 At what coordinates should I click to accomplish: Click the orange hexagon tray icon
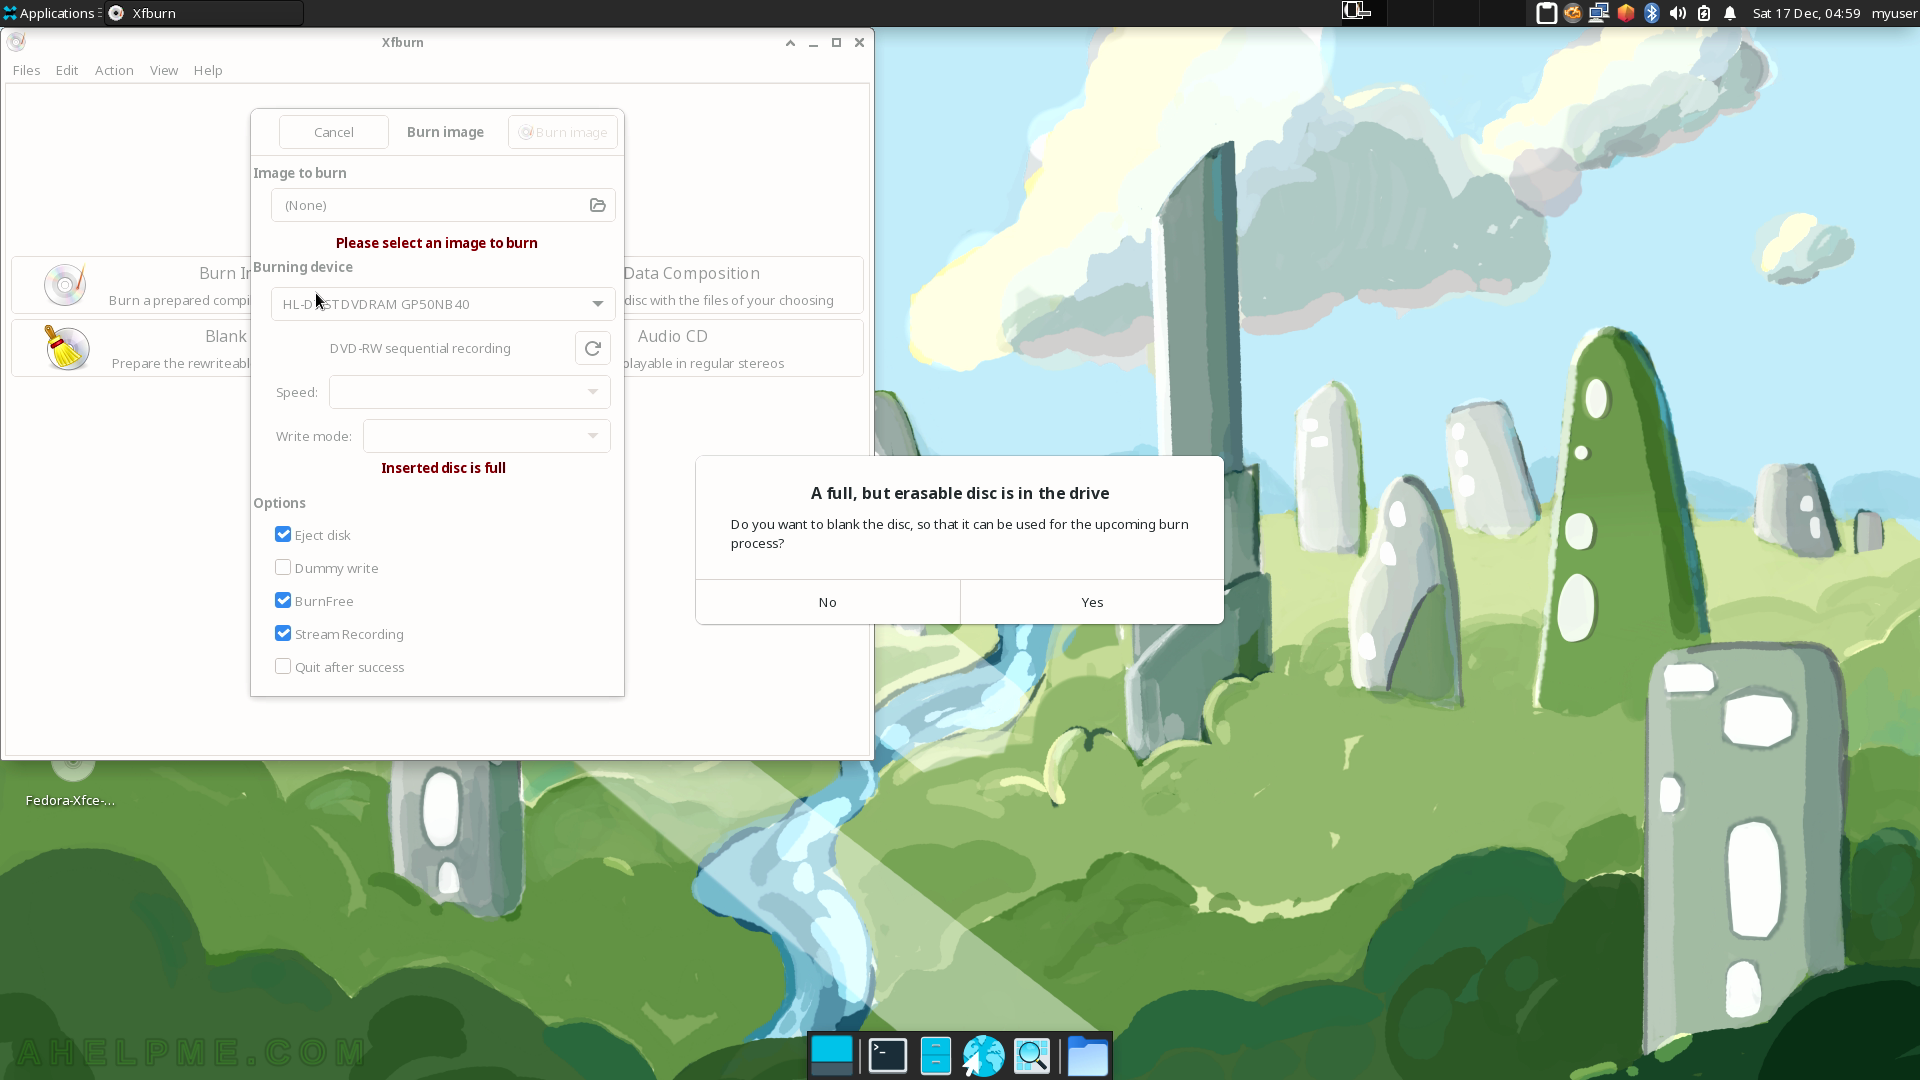click(x=1626, y=13)
